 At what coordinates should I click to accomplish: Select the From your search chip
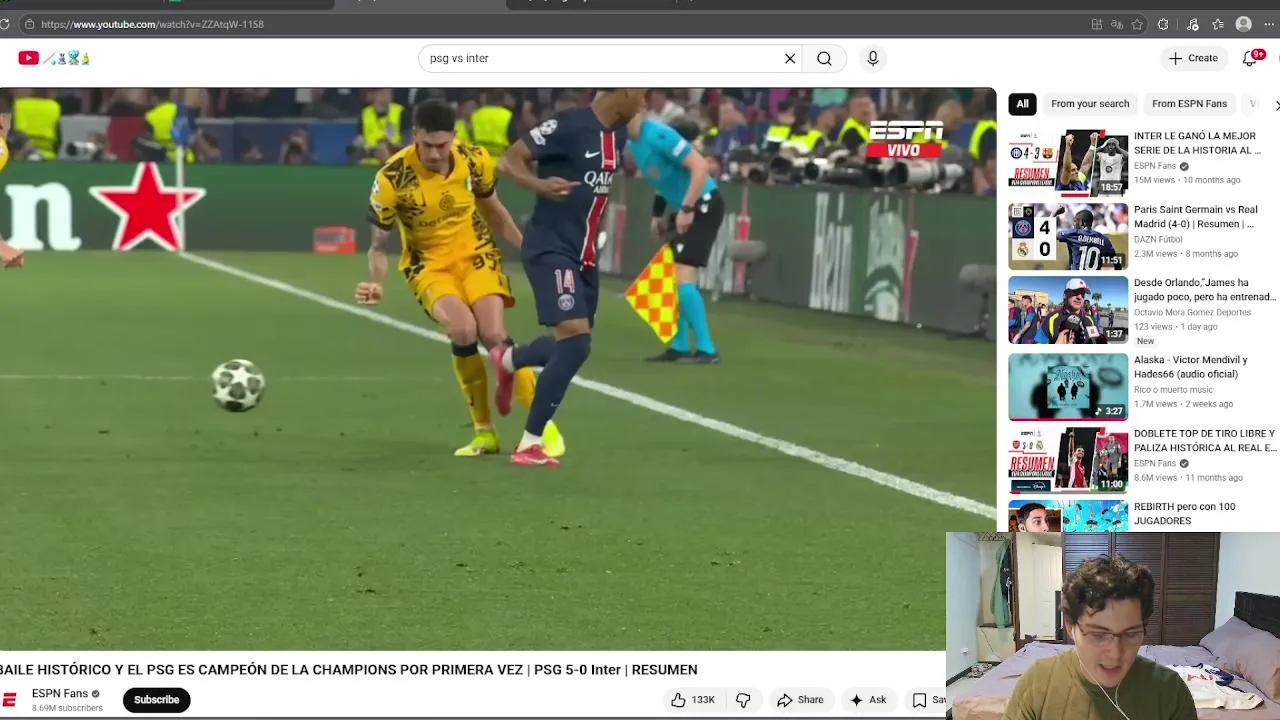(x=1090, y=103)
